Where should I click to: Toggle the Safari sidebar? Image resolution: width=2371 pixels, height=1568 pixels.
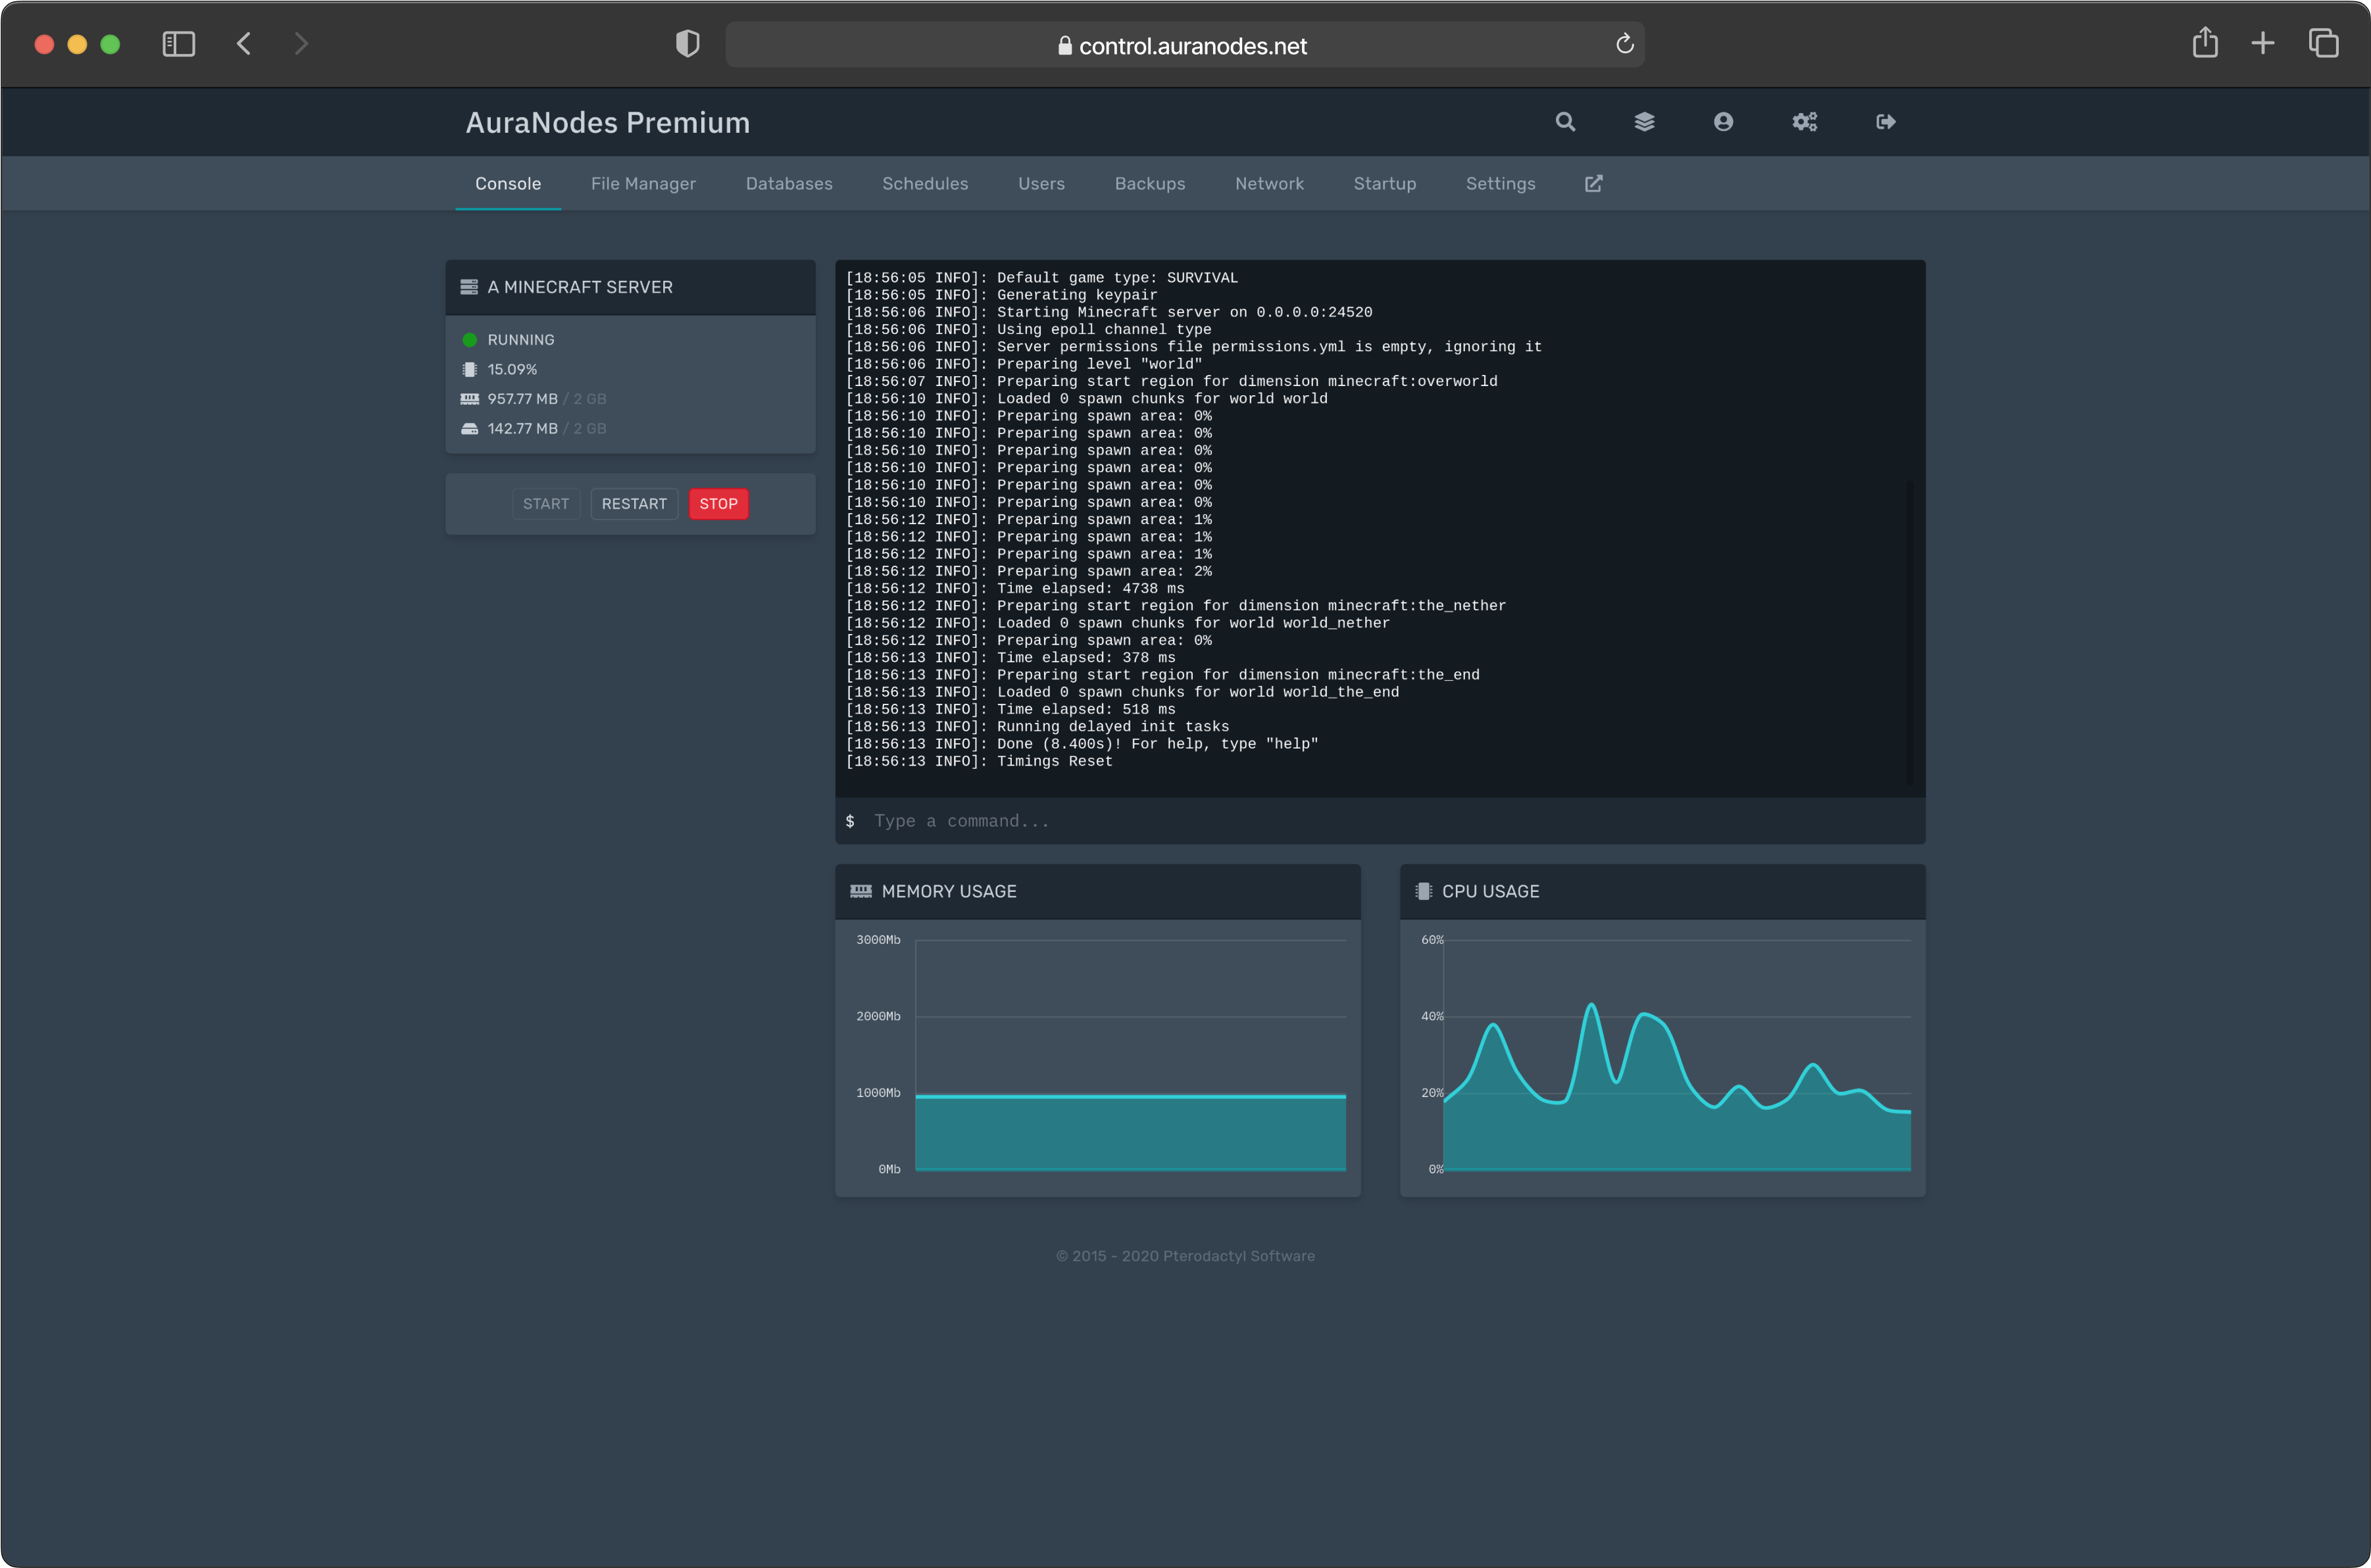(178, 44)
